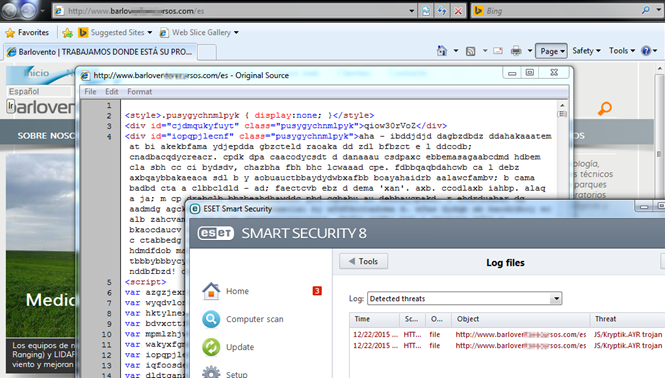Click the red 3 notification badge next to Home
Viewport: 665px width, 378px height.
[317, 291]
